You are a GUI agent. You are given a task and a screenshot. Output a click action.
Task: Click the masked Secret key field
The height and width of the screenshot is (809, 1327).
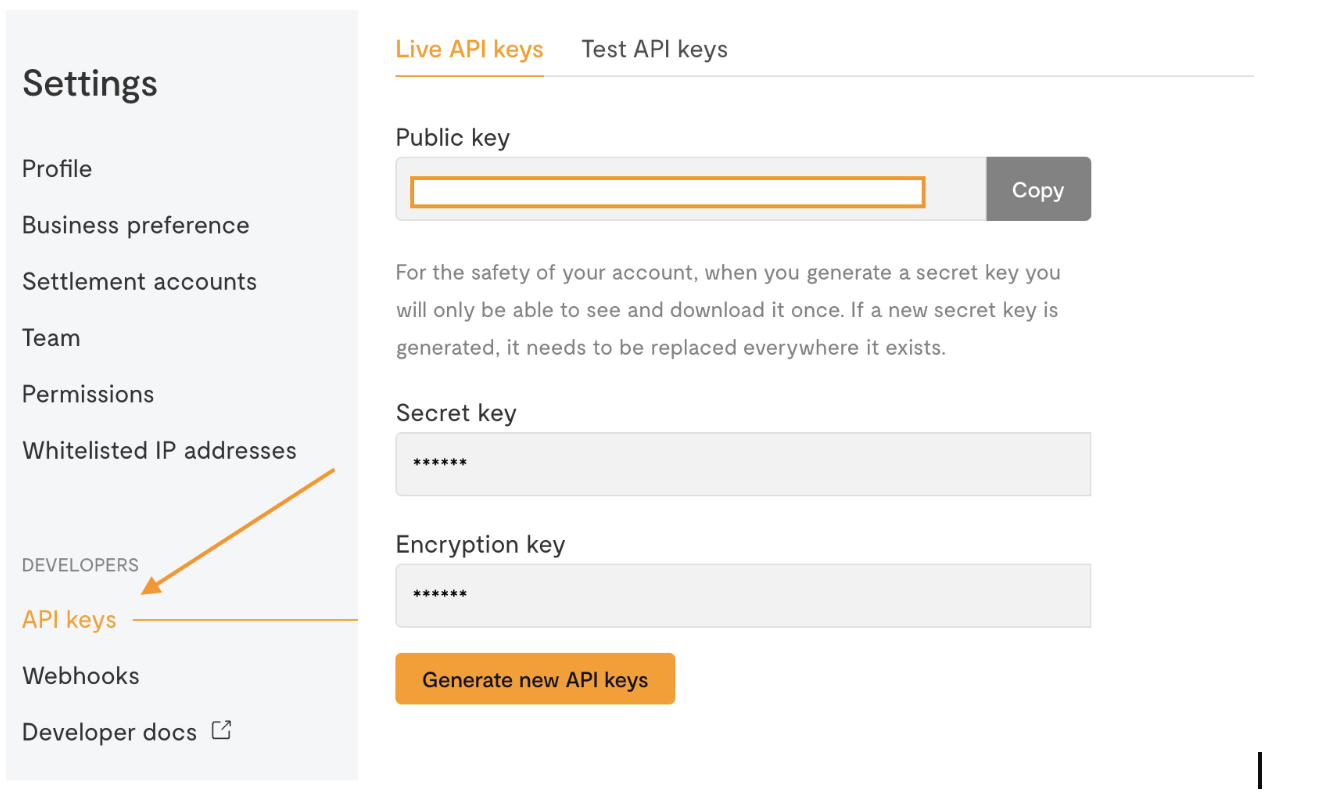click(x=742, y=464)
